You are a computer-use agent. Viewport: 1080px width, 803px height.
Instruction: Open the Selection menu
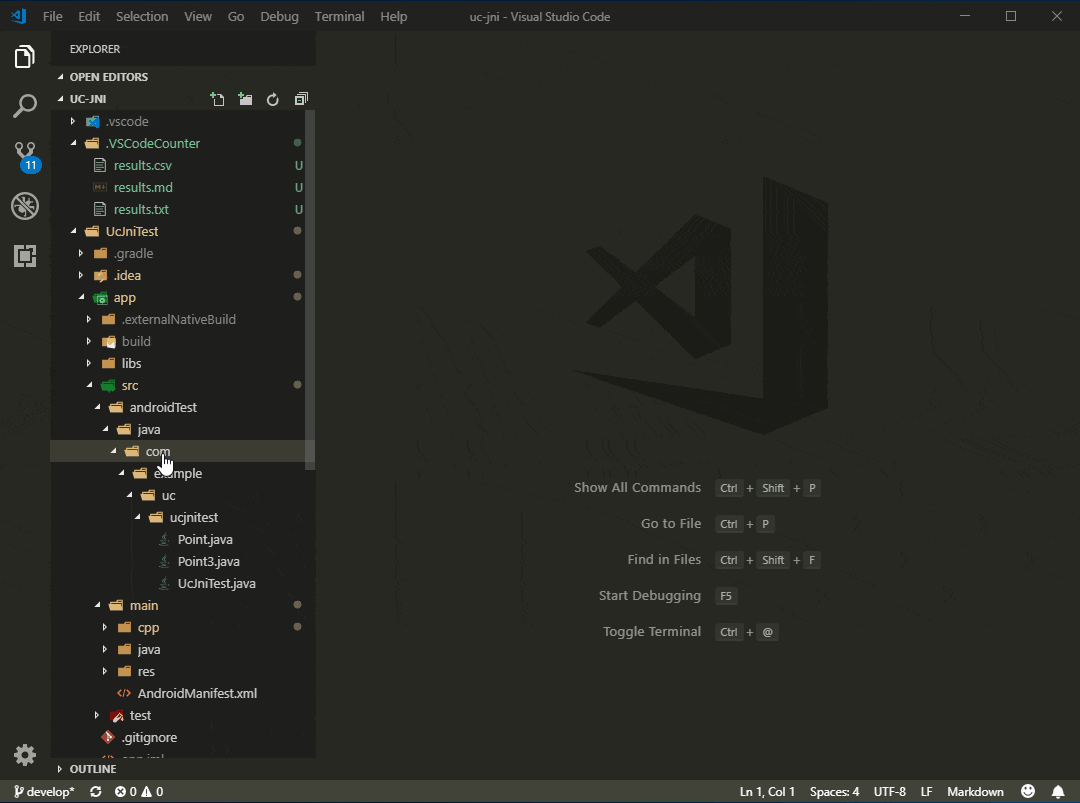142,17
